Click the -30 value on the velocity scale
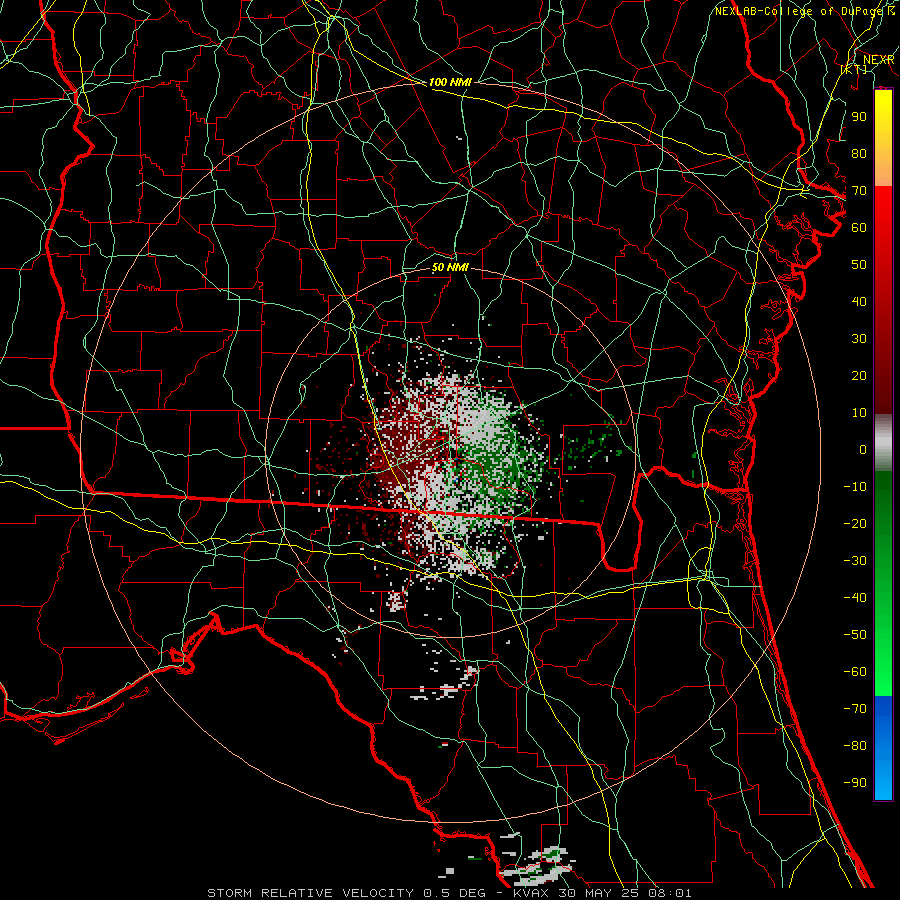 pyautogui.click(x=855, y=561)
